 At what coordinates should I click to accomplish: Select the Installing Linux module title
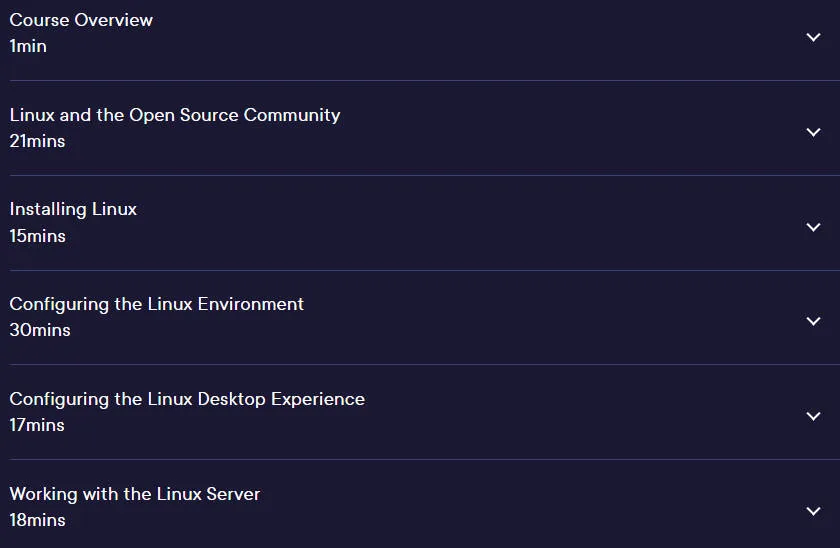73,209
